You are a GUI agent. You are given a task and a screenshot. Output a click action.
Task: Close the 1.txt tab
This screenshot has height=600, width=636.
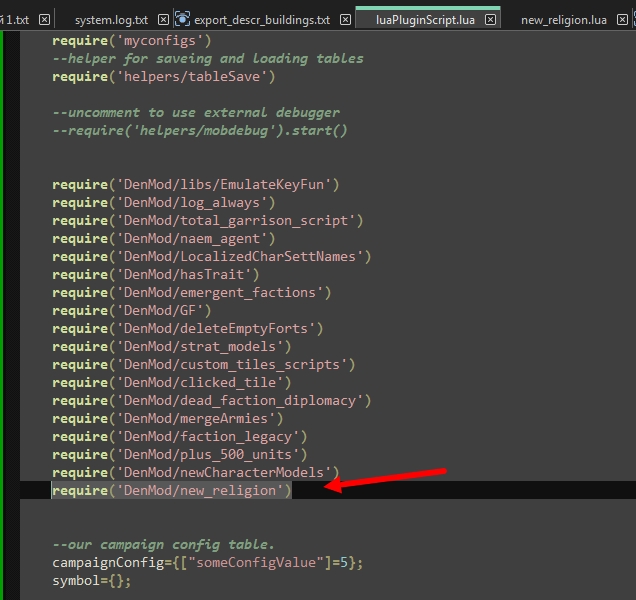(45, 19)
